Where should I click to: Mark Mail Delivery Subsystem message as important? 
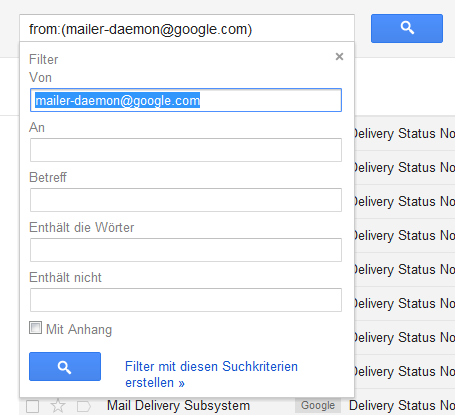84,406
